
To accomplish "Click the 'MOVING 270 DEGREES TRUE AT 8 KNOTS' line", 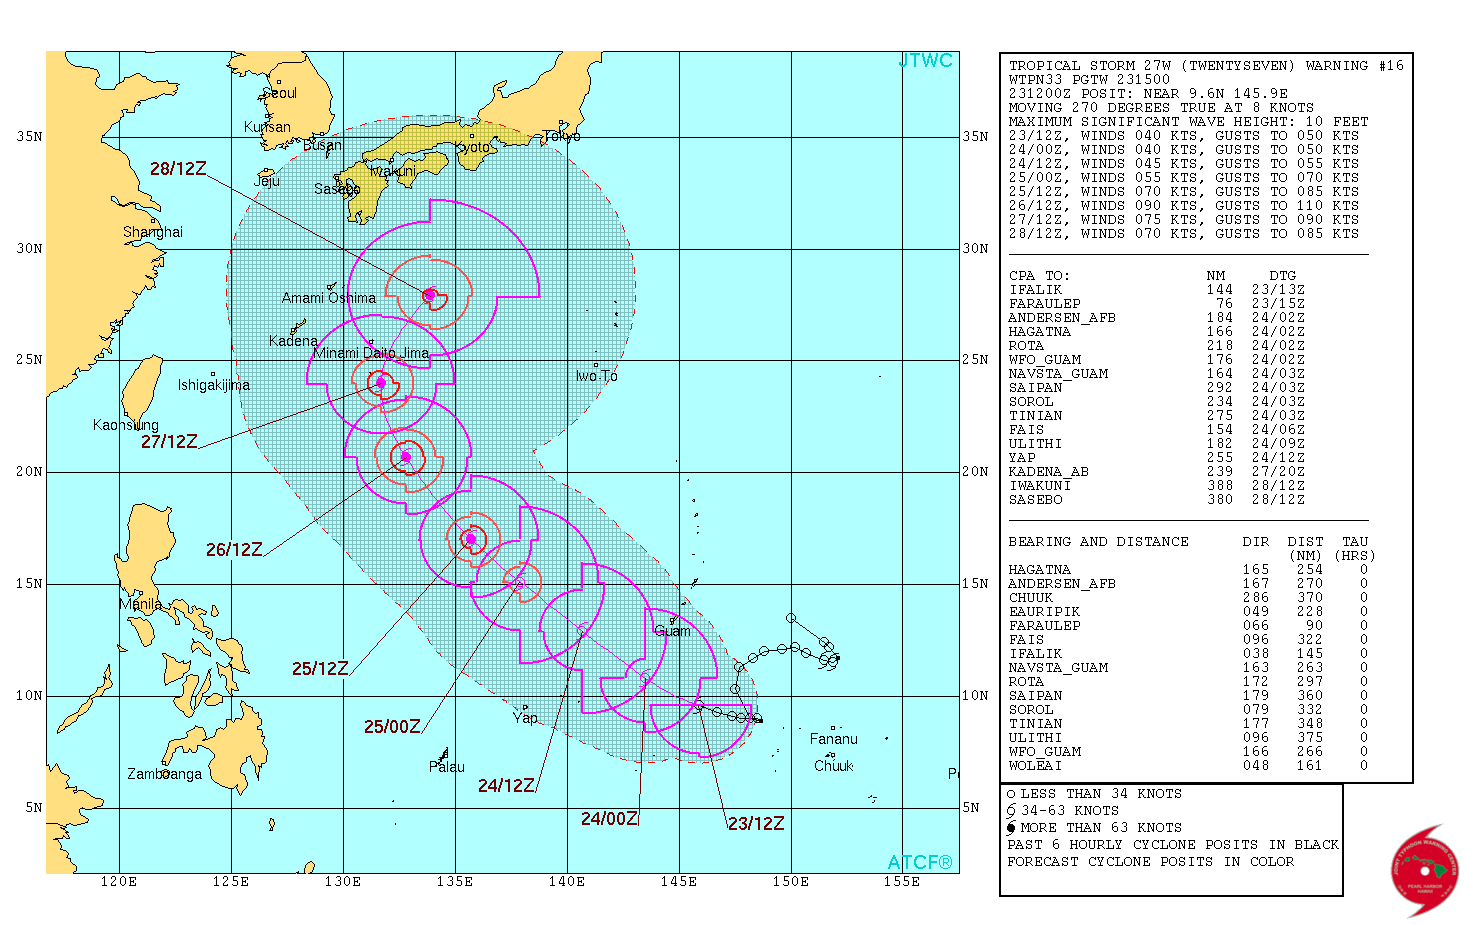I will (x=1161, y=108).
